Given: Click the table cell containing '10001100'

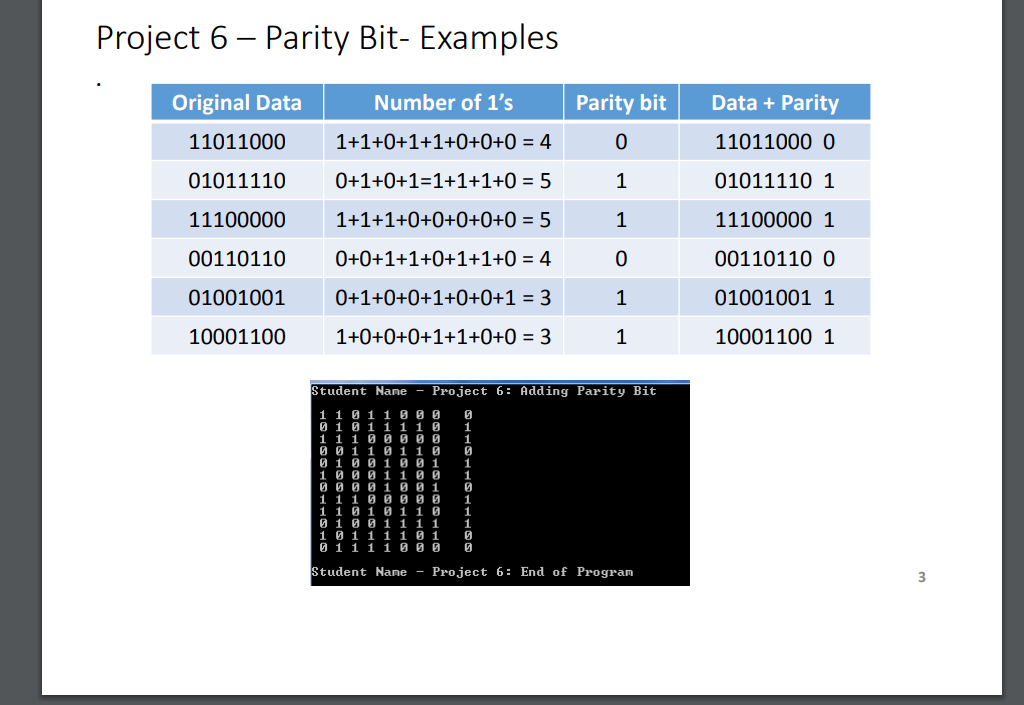Looking at the screenshot, I should 236,336.
